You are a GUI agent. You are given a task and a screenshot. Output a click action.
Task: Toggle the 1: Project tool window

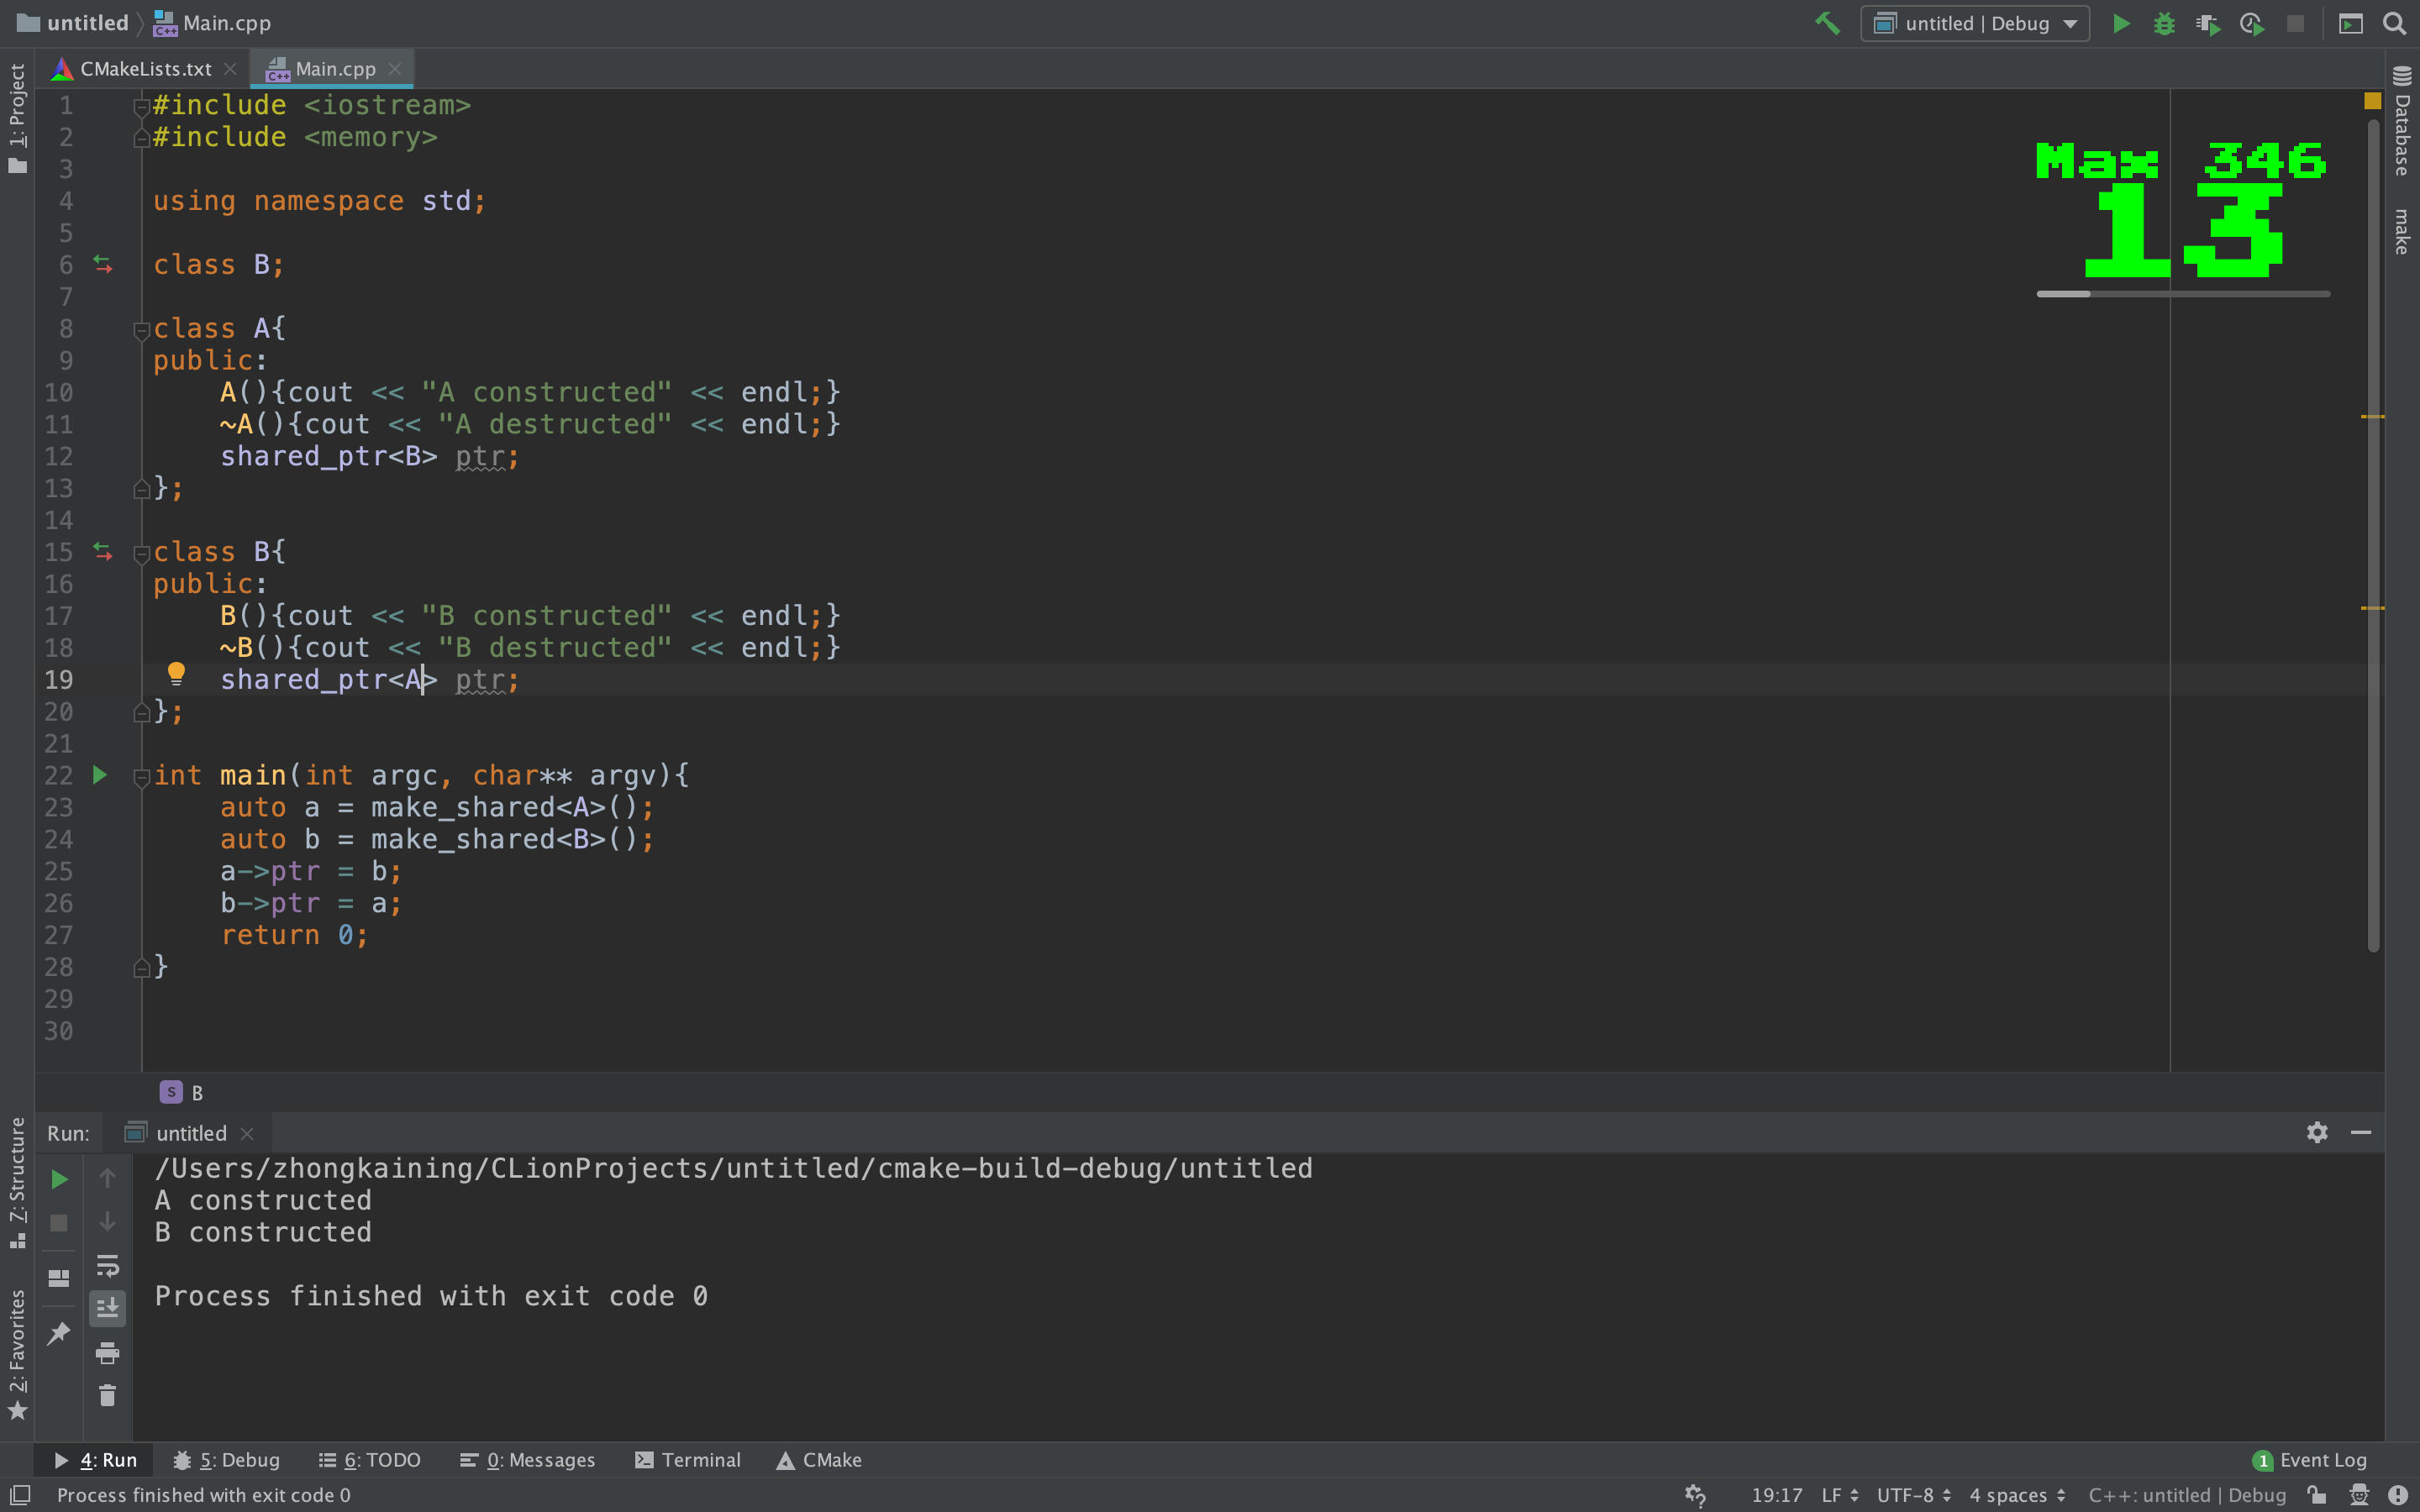pyautogui.click(x=17, y=118)
